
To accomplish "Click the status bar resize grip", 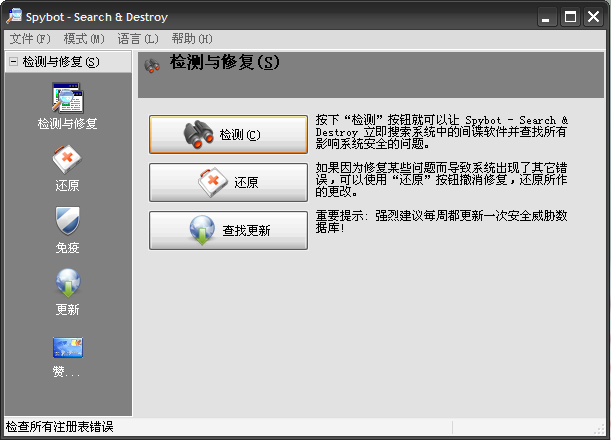I will [x=599, y=429].
